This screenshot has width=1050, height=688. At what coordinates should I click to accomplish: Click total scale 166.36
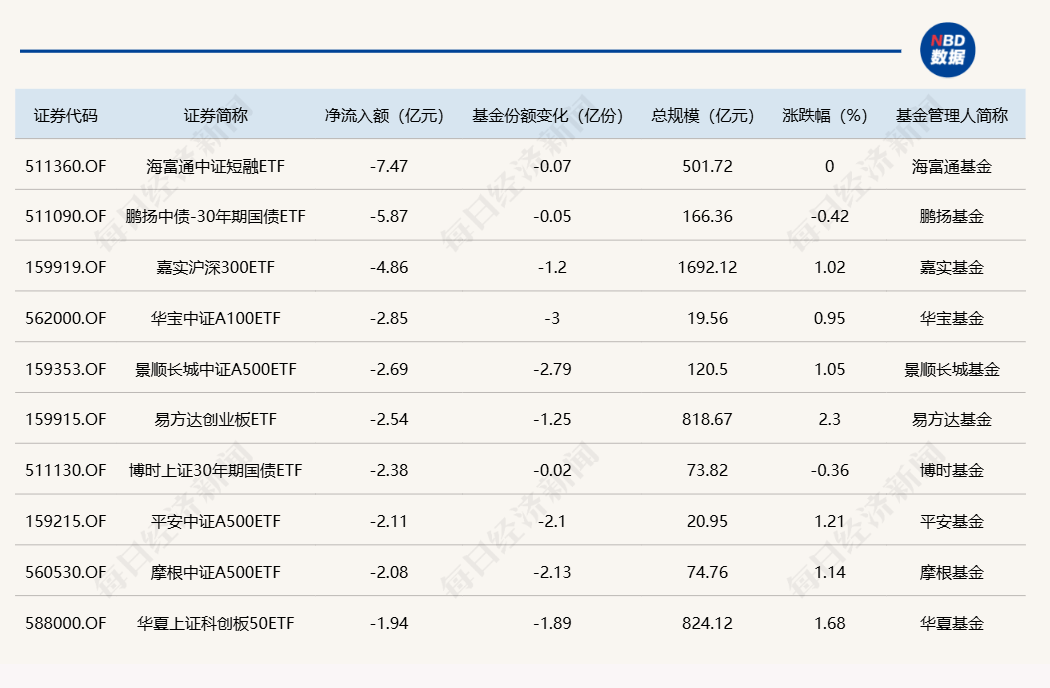[707, 216]
